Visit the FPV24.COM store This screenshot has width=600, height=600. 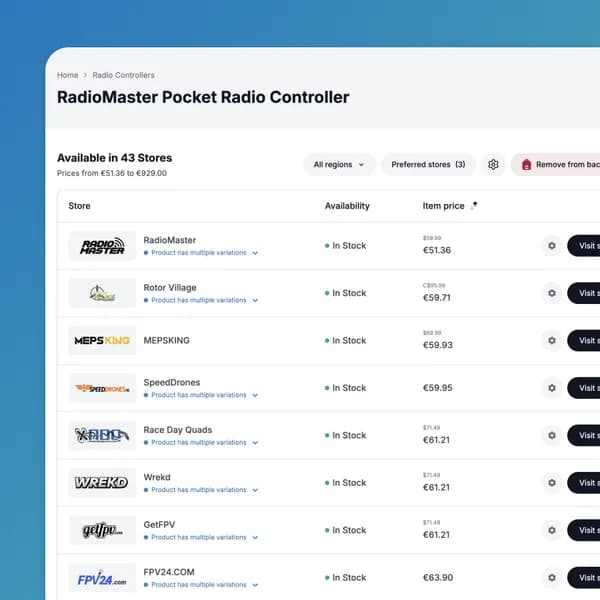pyautogui.click(x=584, y=578)
